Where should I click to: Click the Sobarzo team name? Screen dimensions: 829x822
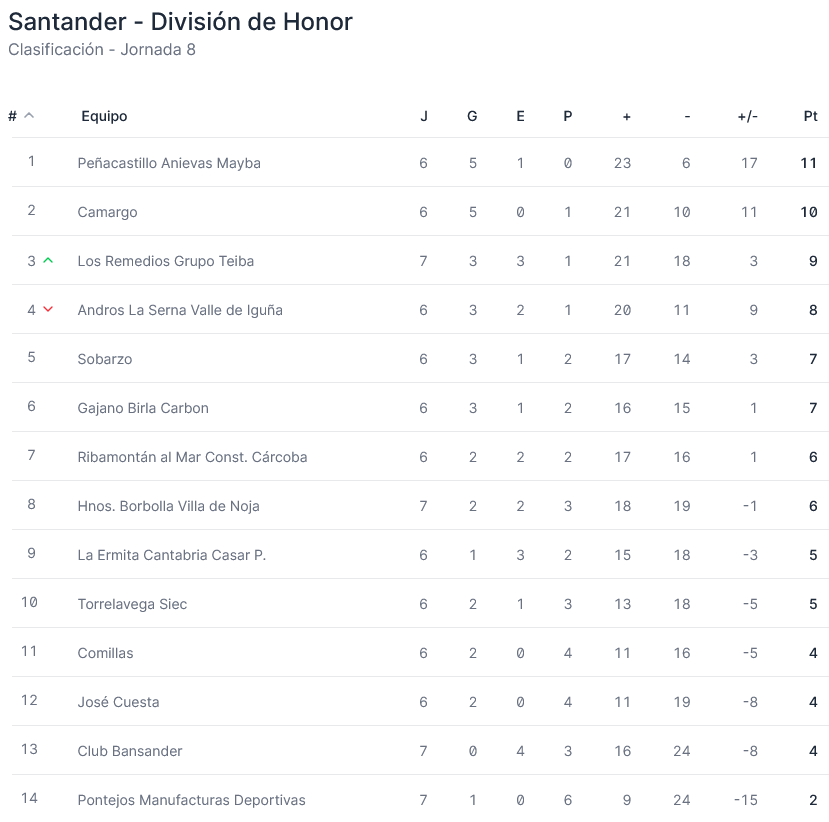tap(105, 359)
